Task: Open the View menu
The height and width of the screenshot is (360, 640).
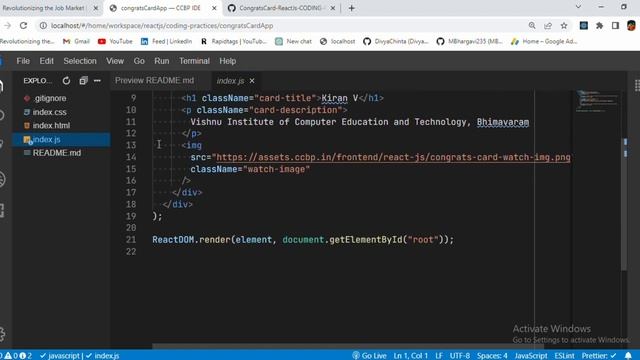Action: pyautogui.click(x=115, y=61)
